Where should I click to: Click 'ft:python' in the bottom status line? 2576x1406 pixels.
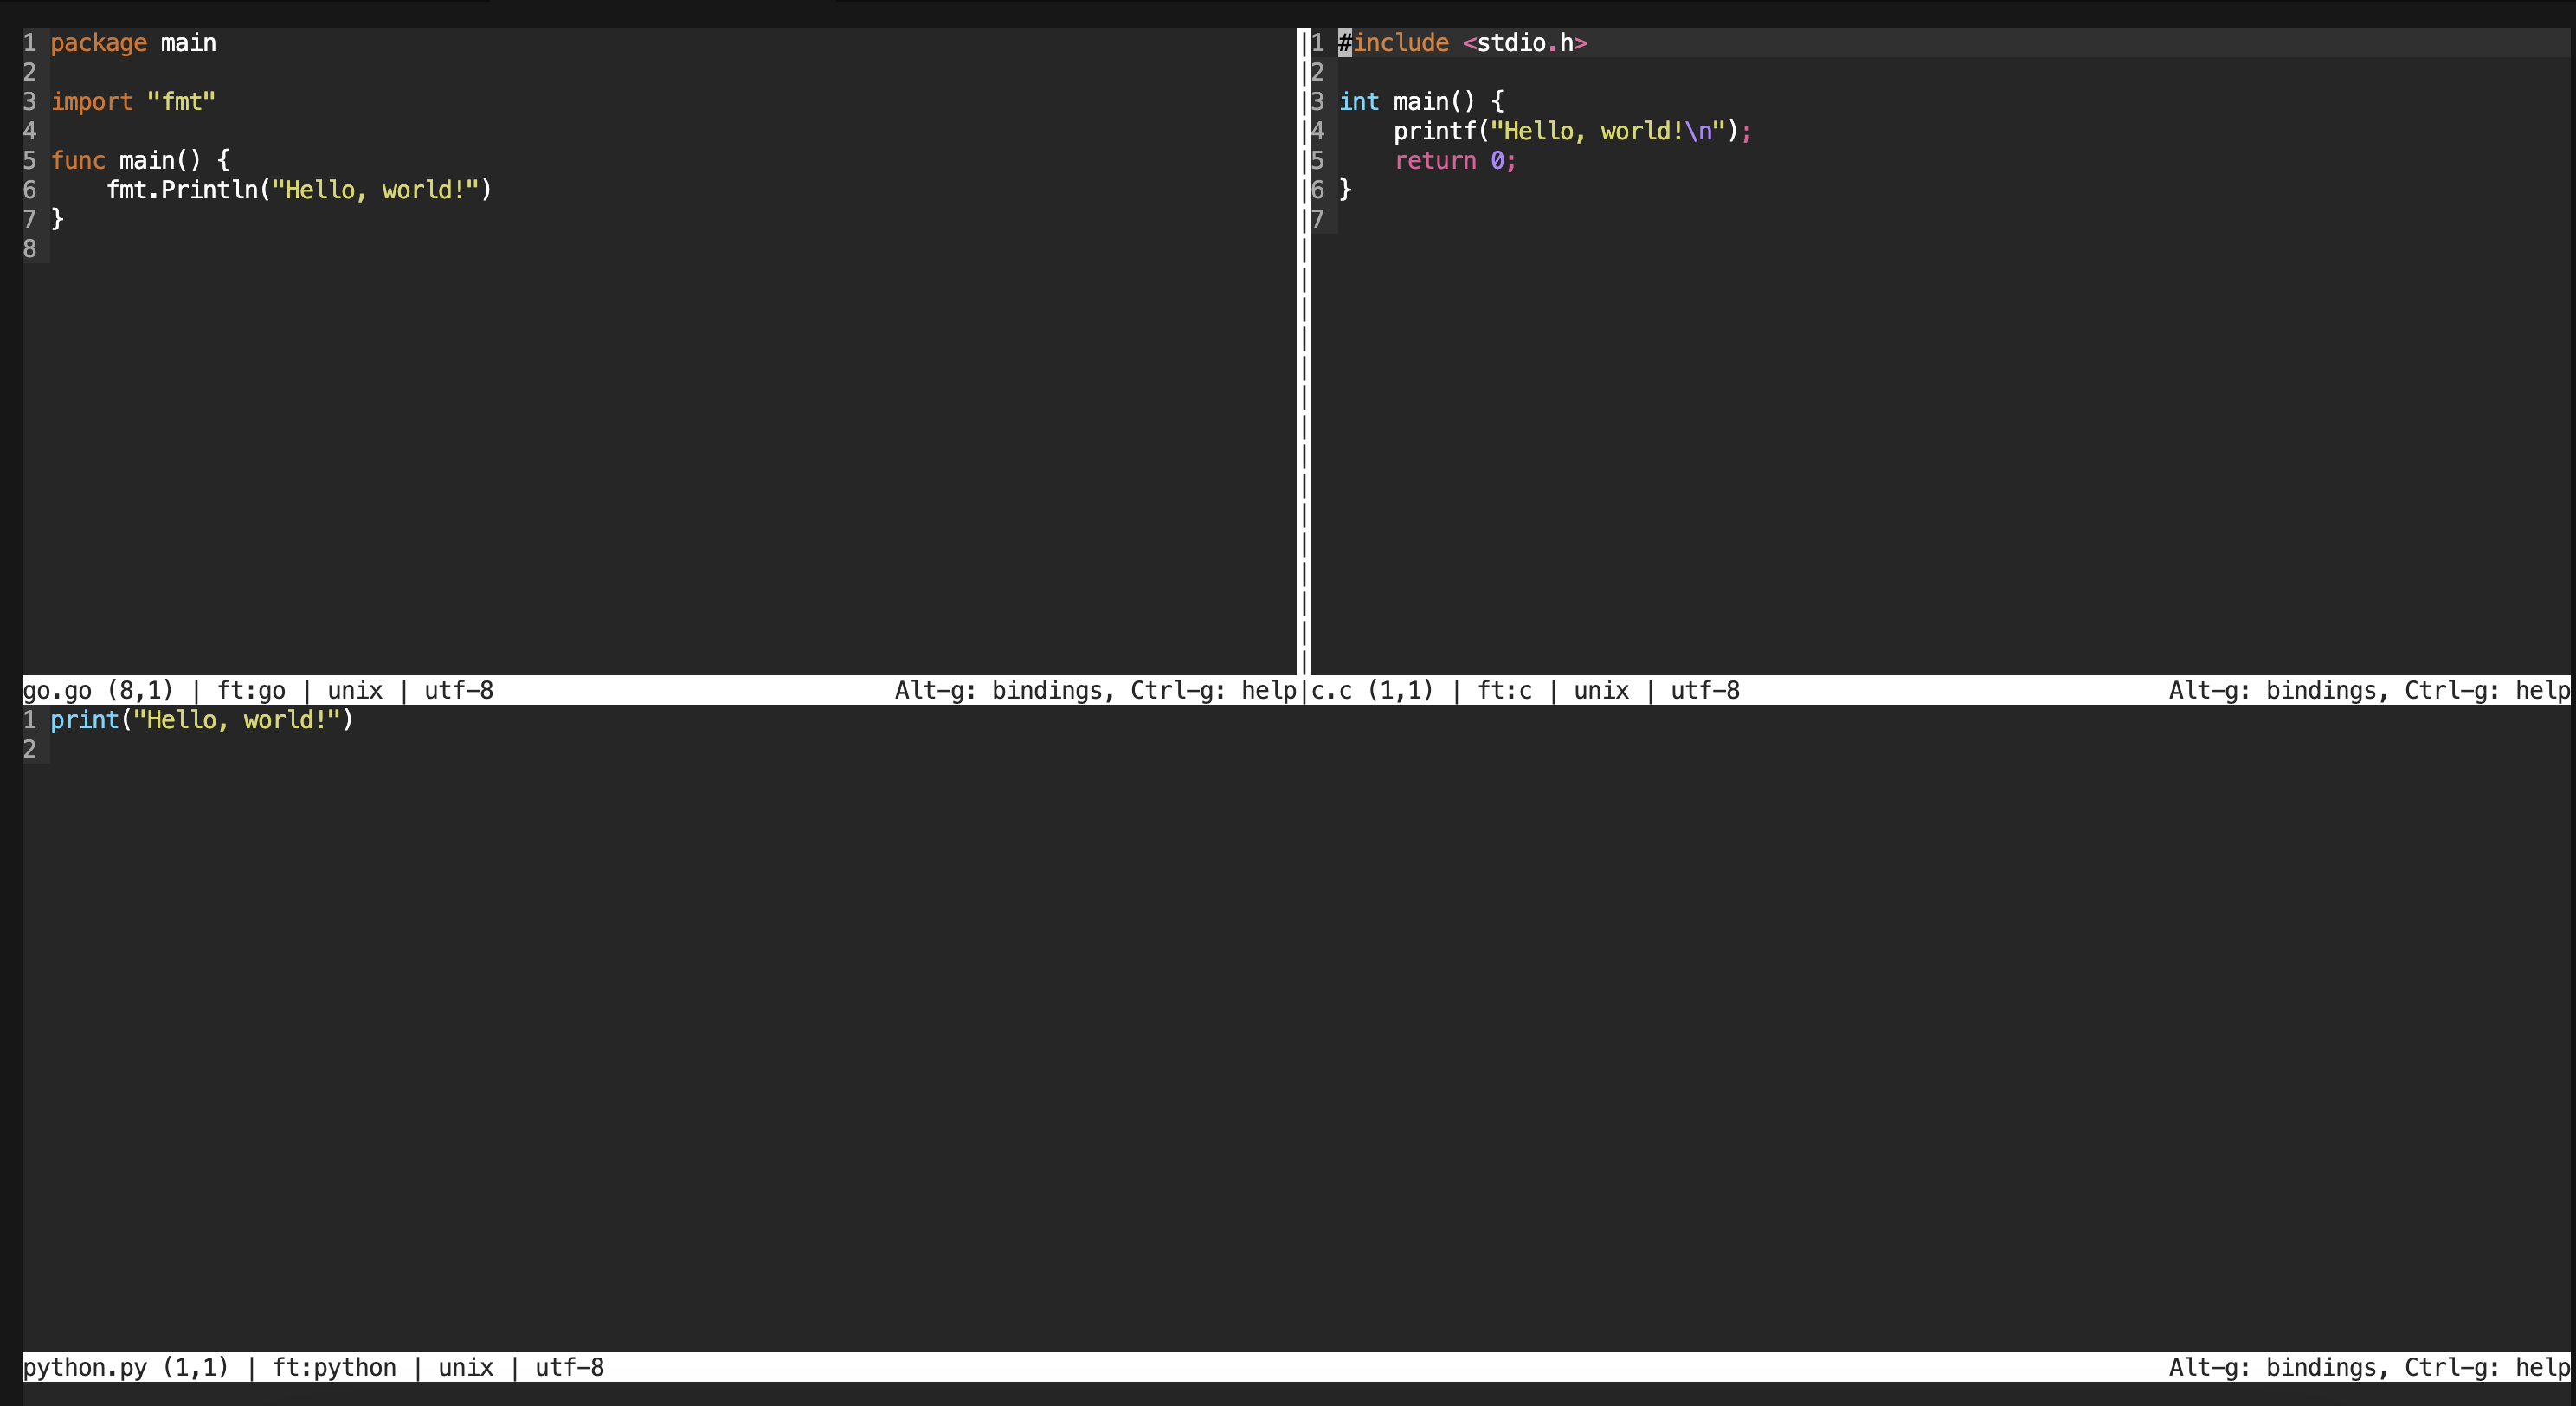point(334,1367)
